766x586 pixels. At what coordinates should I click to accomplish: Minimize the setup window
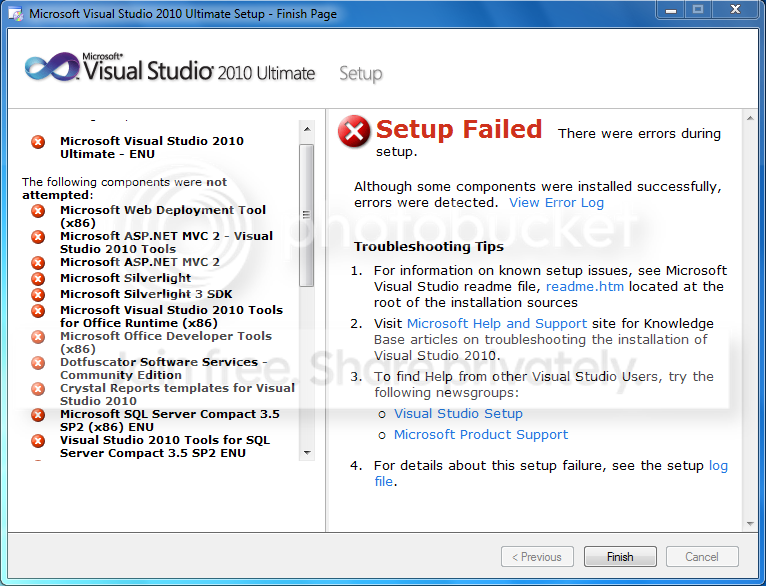(x=671, y=10)
